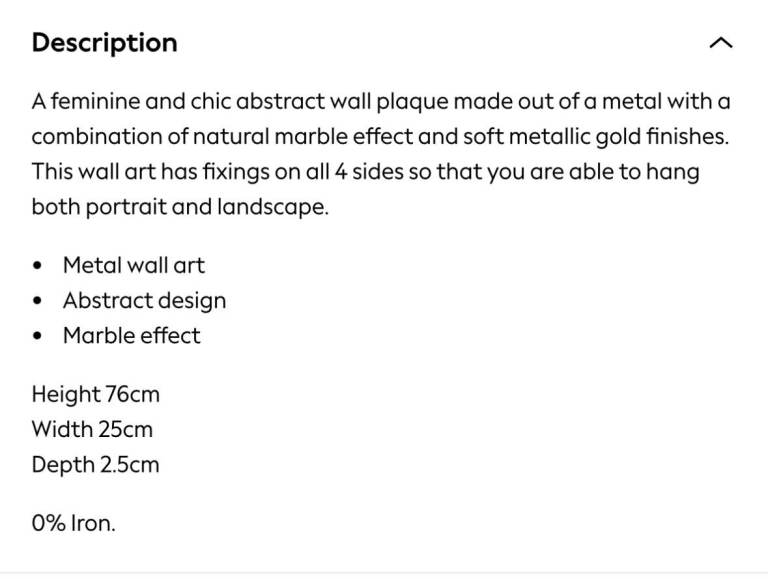Click the line starting 'This wall art has fixings'
This screenshot has height=579, width=768.
pyautogui.click(x=365, y=171)
